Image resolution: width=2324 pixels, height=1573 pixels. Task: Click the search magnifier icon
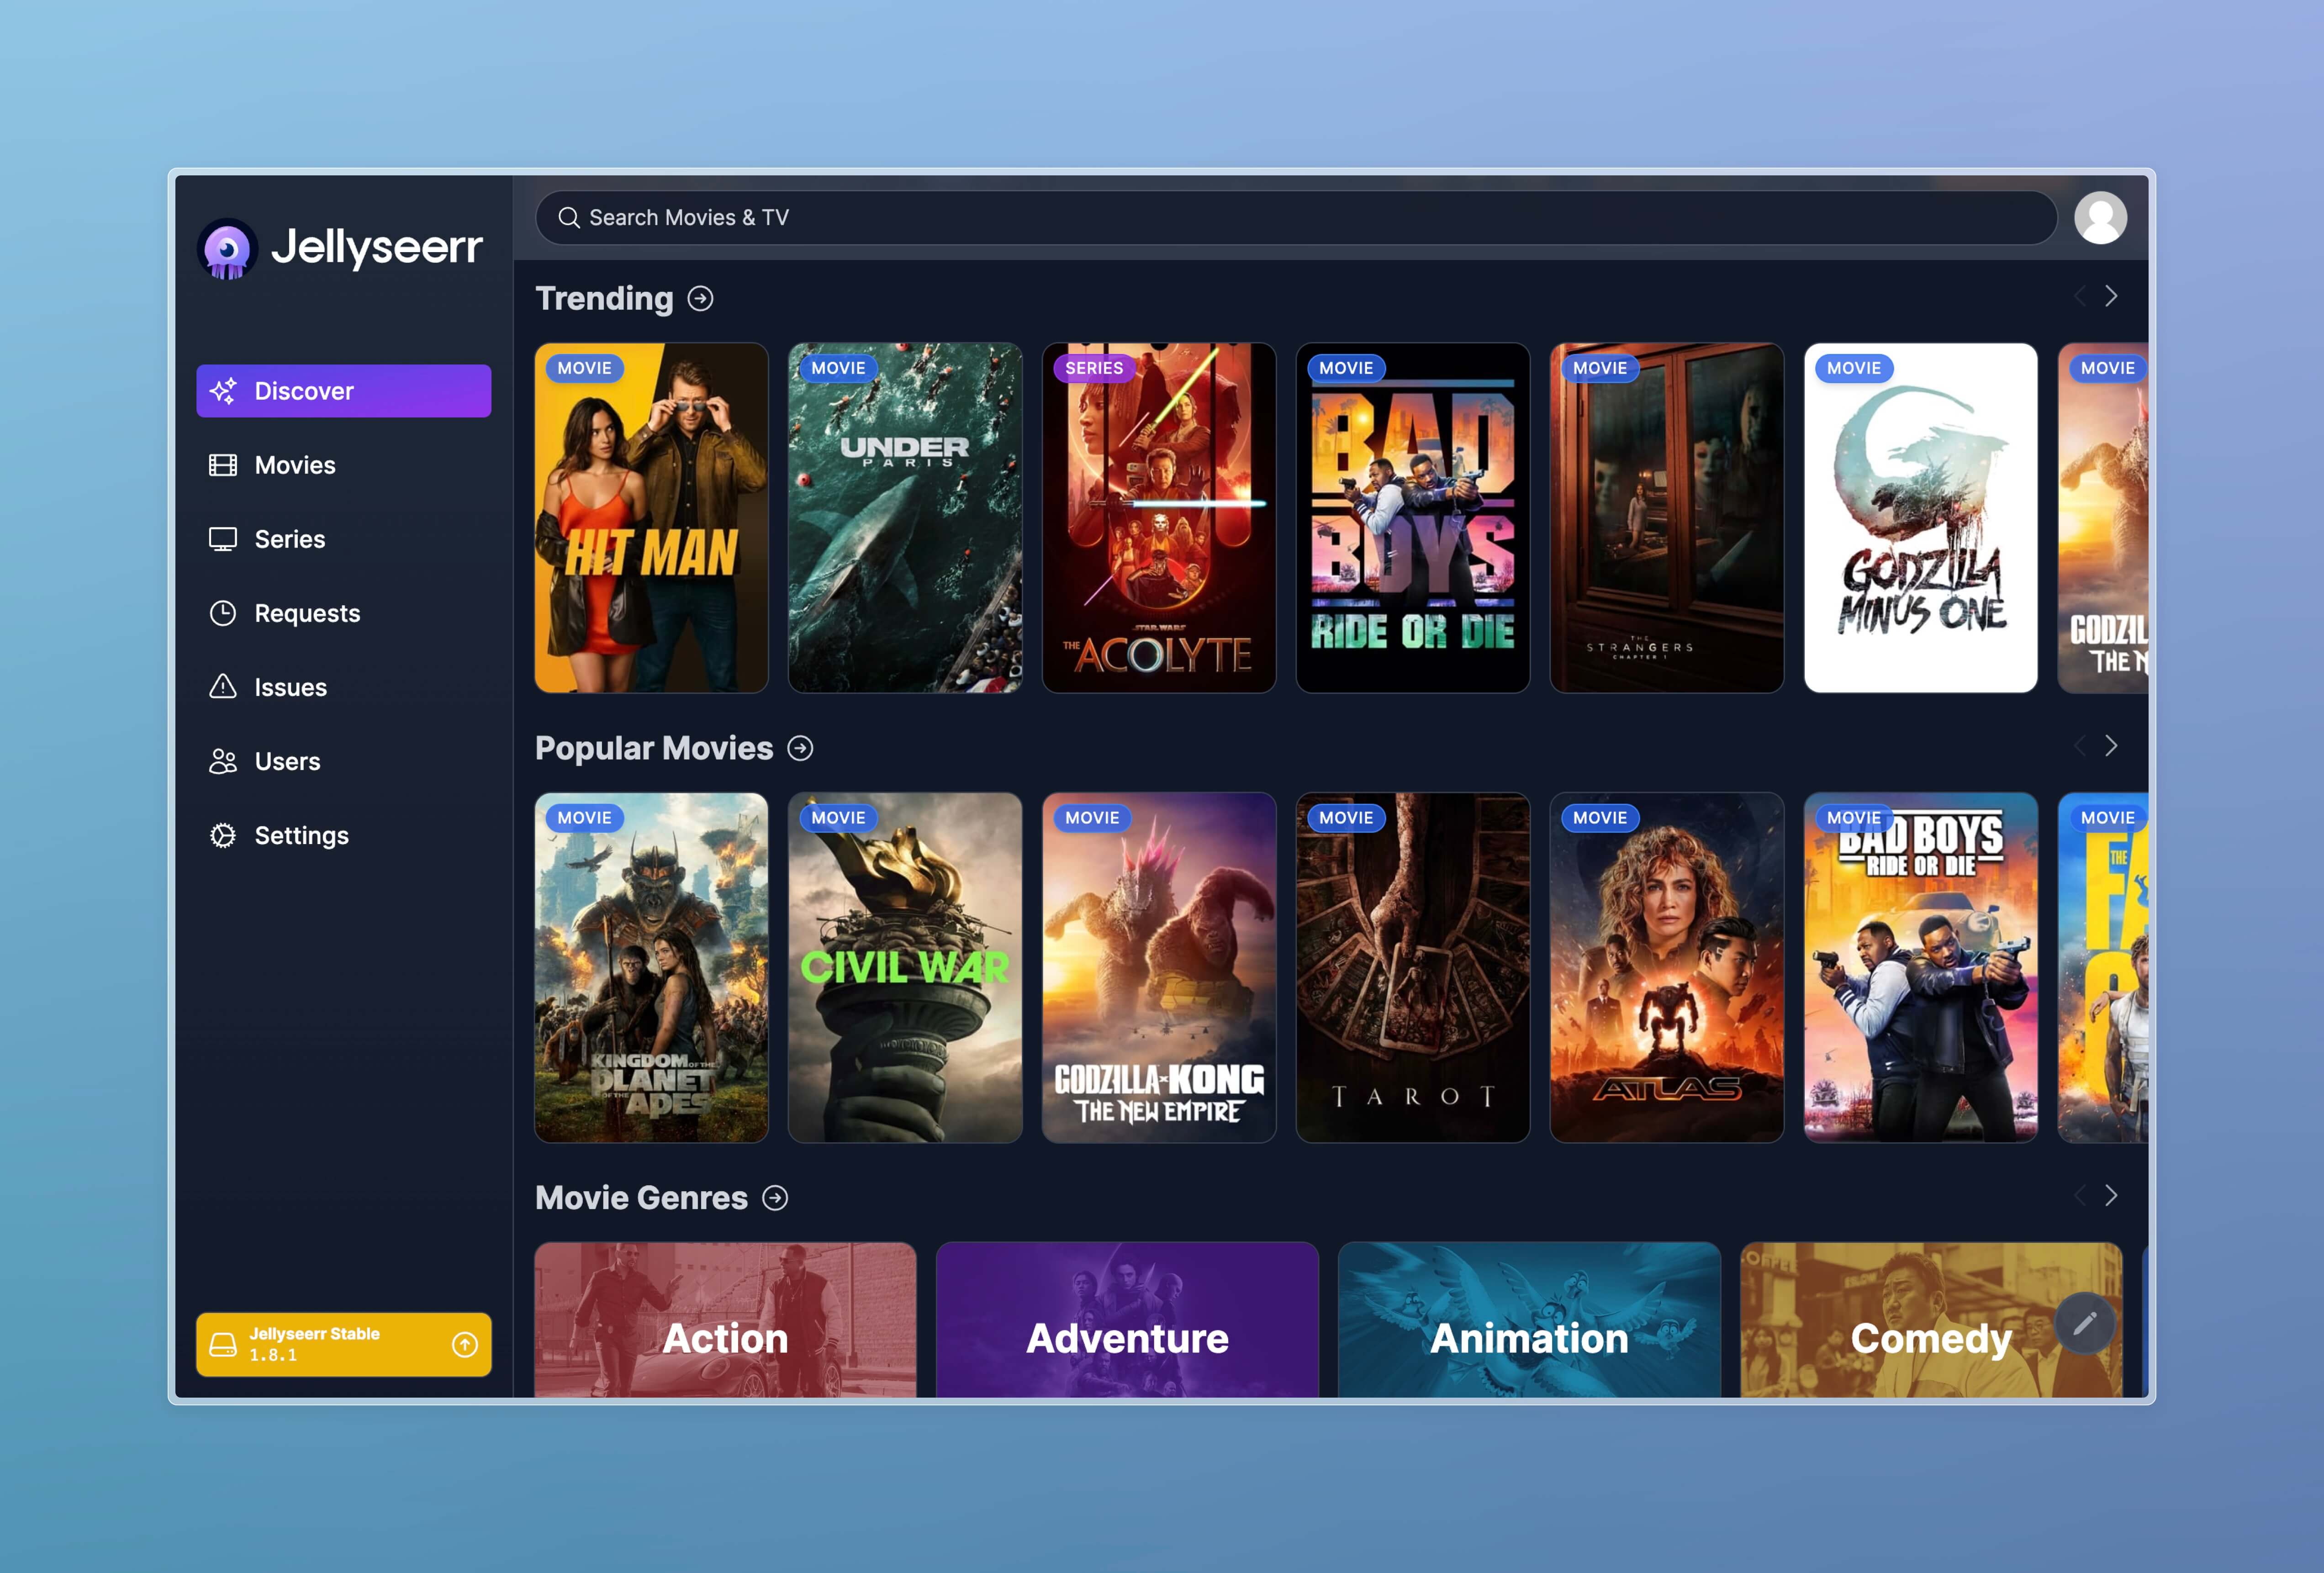tap(569, 218)
